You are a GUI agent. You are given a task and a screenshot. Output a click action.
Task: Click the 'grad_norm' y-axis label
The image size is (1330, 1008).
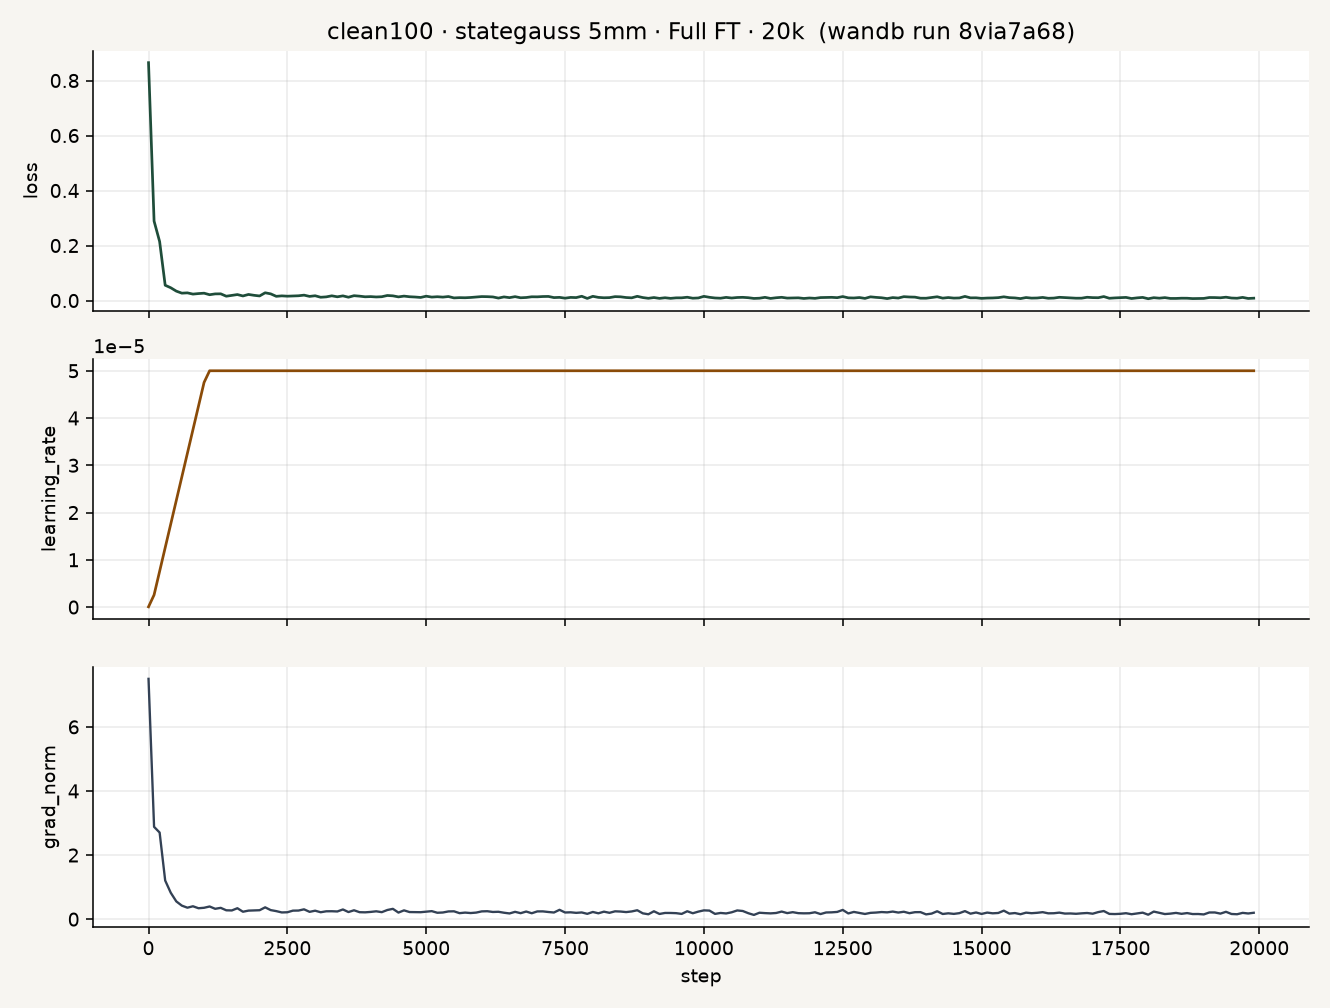[x=49, y=797]
